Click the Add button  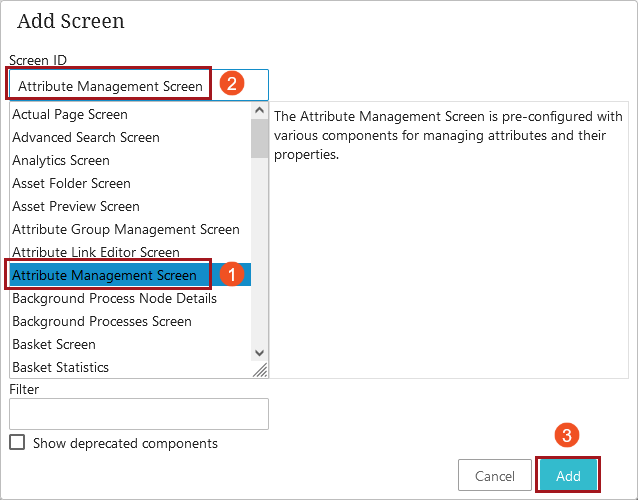click(568, 475)
